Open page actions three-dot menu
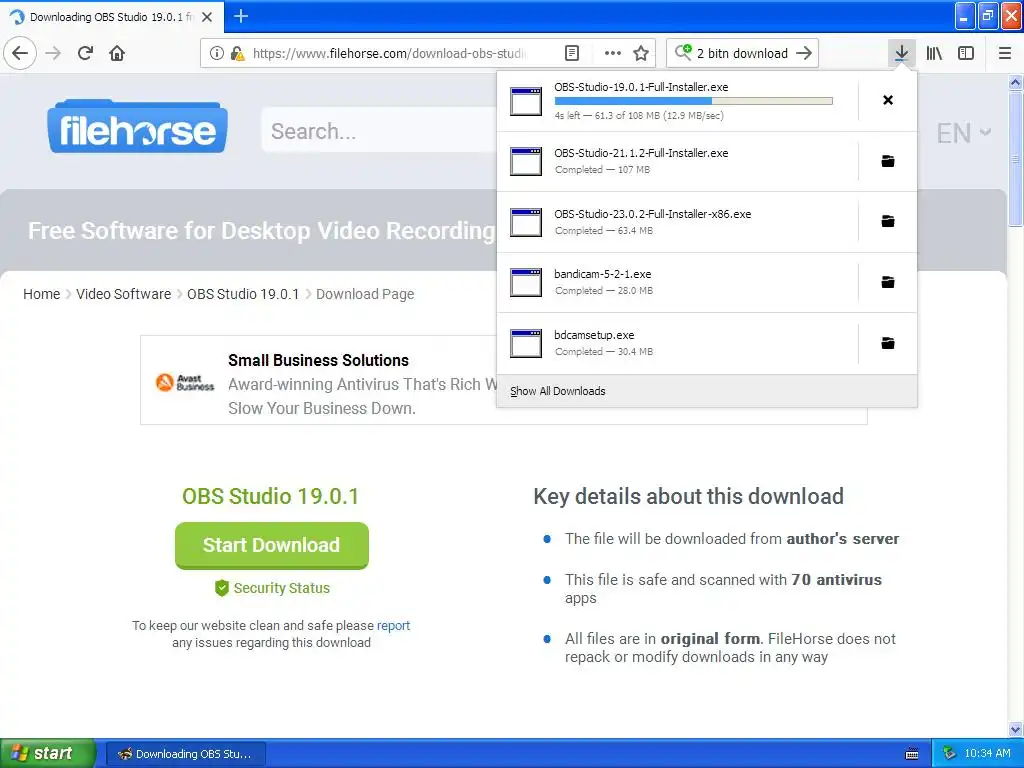The image size is (1024, 768). 612,53
